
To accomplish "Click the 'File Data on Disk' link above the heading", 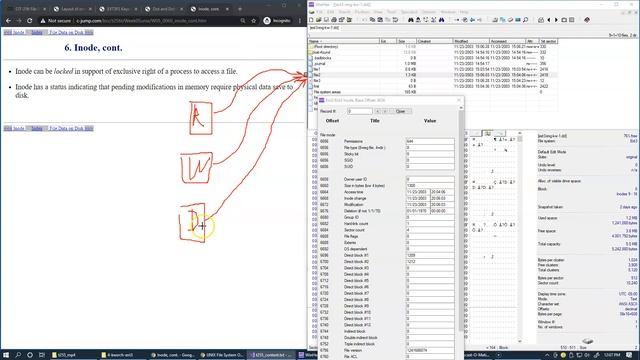I will [x=71, y=32].
